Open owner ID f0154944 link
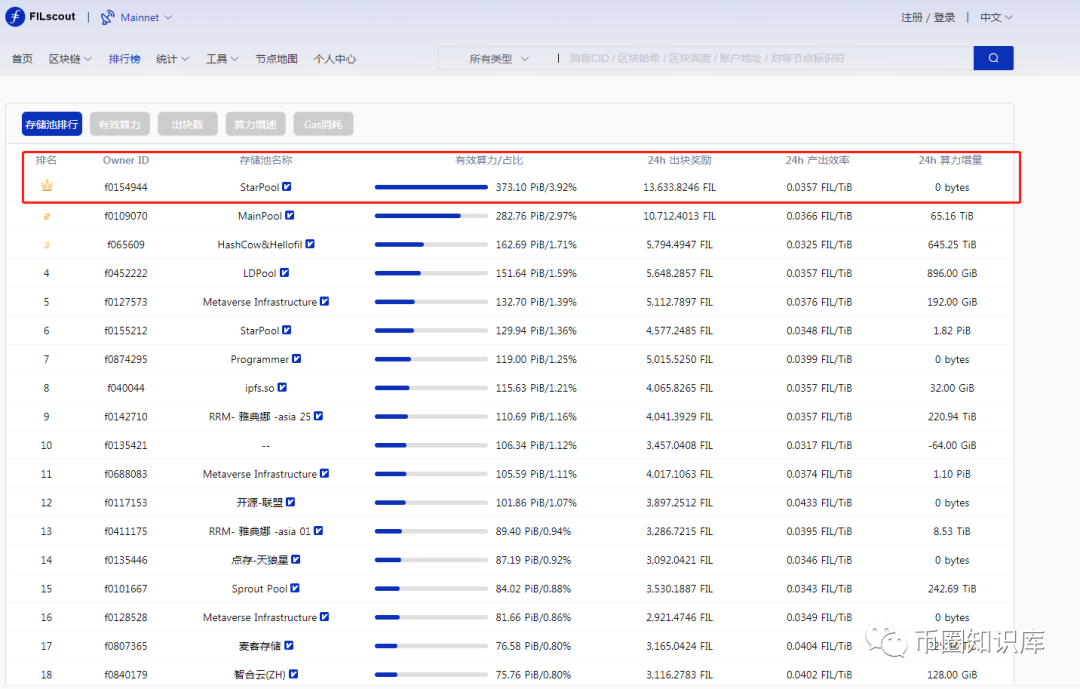Viewport: 1080px width, 689px height. tap(126, 187)
